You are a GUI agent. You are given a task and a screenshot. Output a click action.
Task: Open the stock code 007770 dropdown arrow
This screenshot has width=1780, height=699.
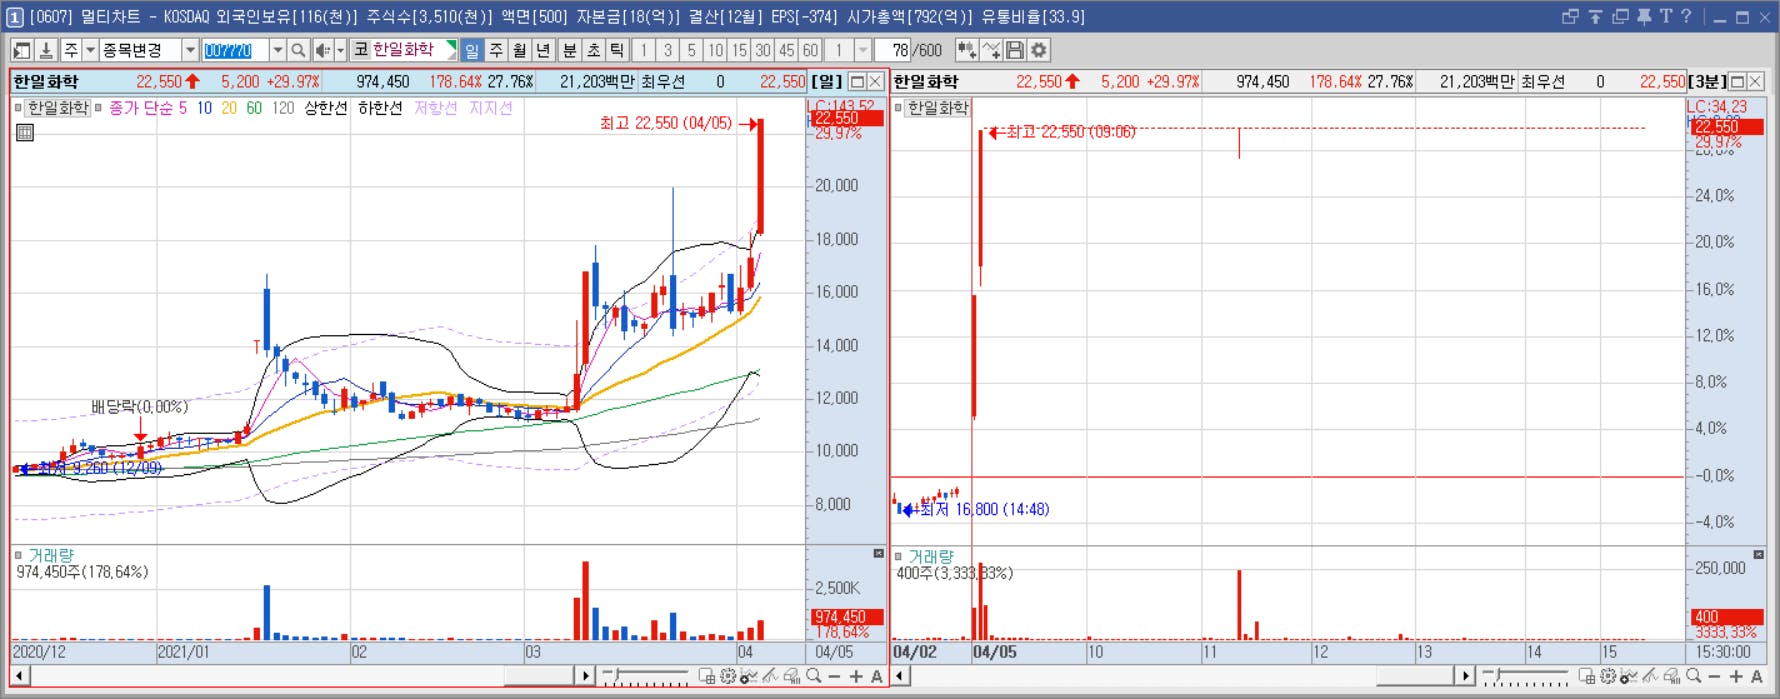pos(278,50)
